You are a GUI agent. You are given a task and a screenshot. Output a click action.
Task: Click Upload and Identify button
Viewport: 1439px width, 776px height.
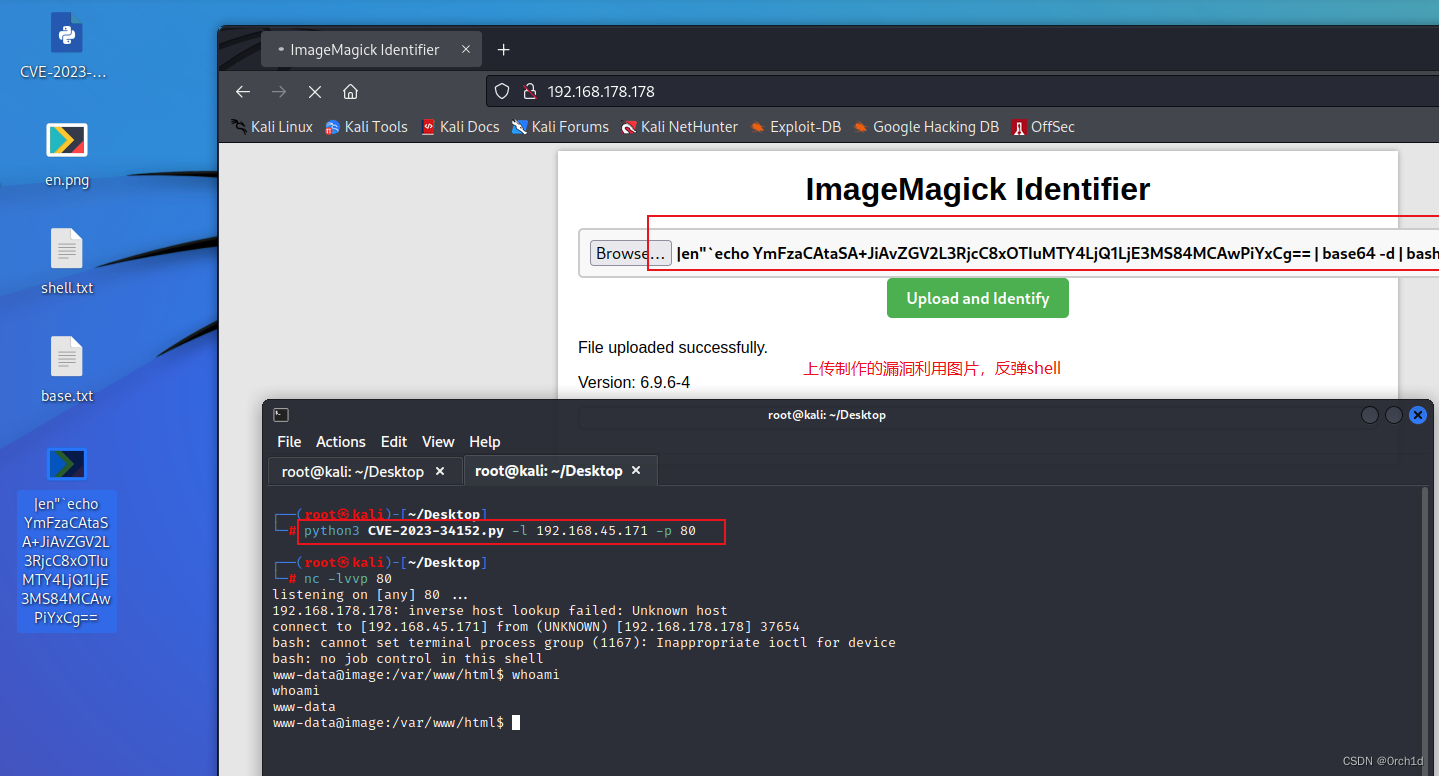978,298
